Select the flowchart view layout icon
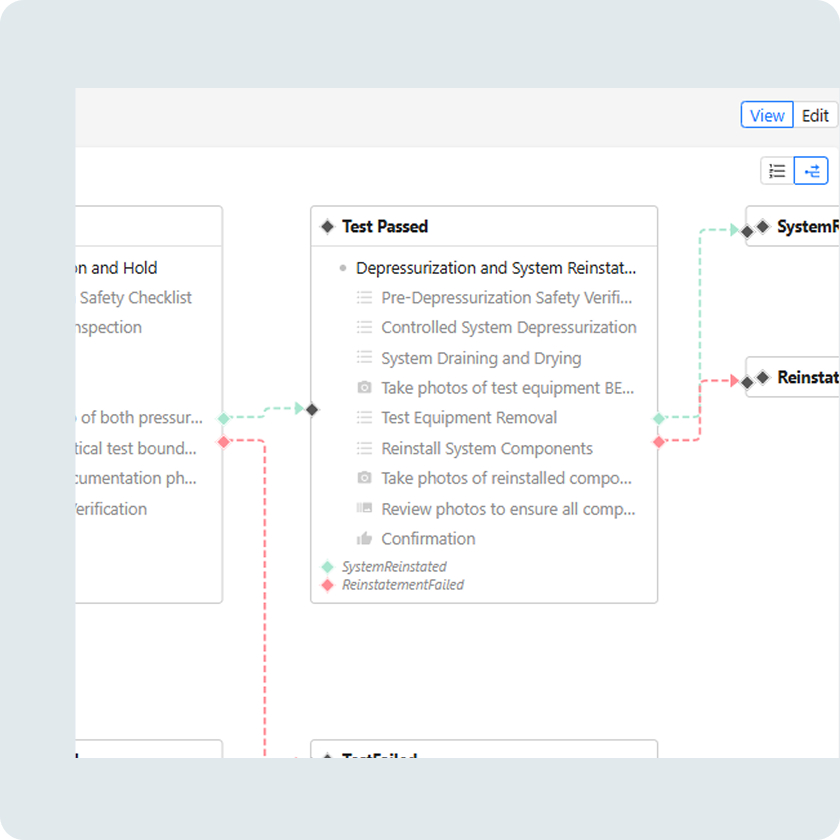This screenshot has height=840, width=840. click(811, 171)
